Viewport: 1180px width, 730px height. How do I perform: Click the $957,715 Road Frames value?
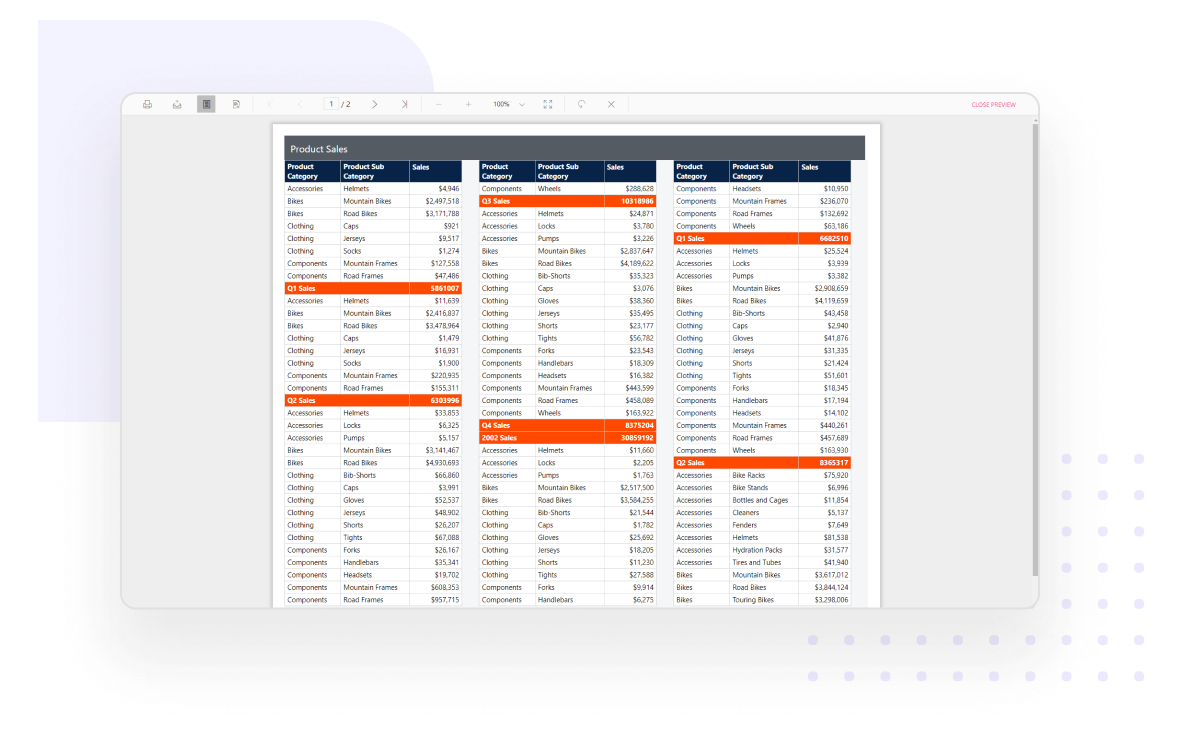pyautogui.click(x=445, y=600)
